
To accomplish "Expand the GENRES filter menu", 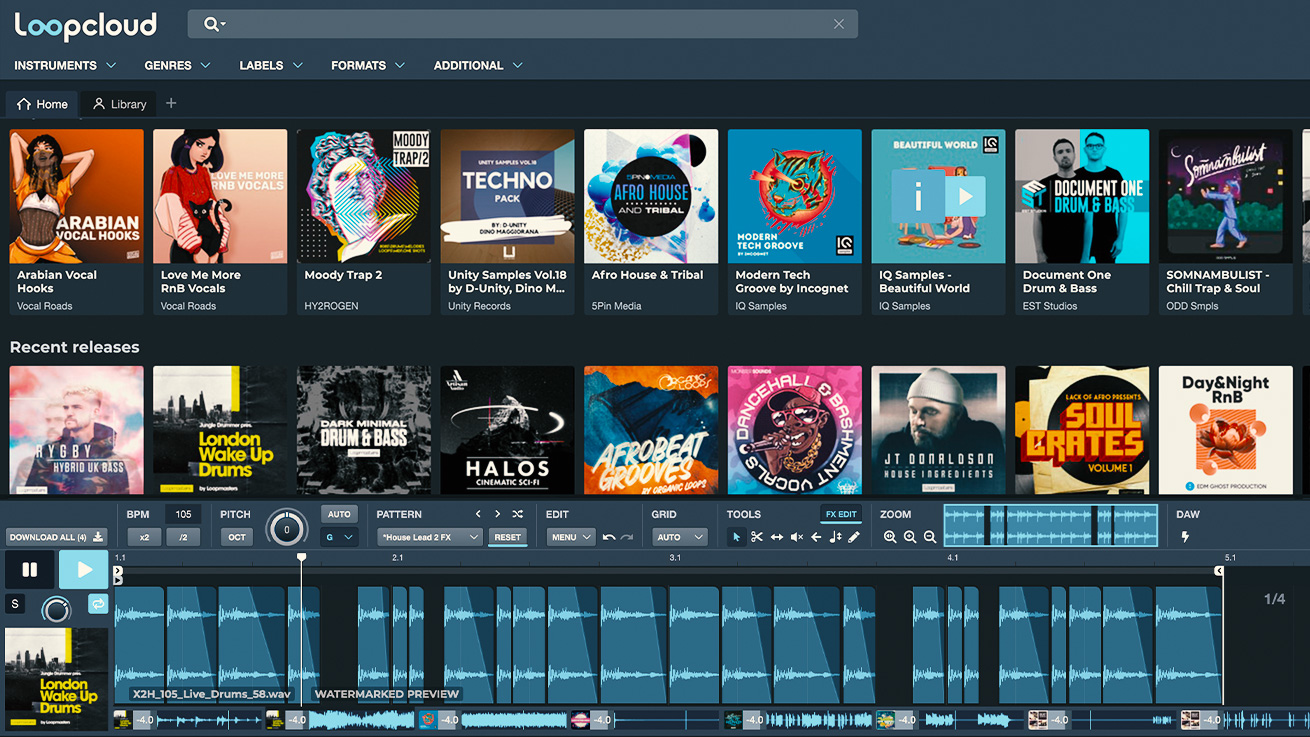I will (x=177, y=65).
